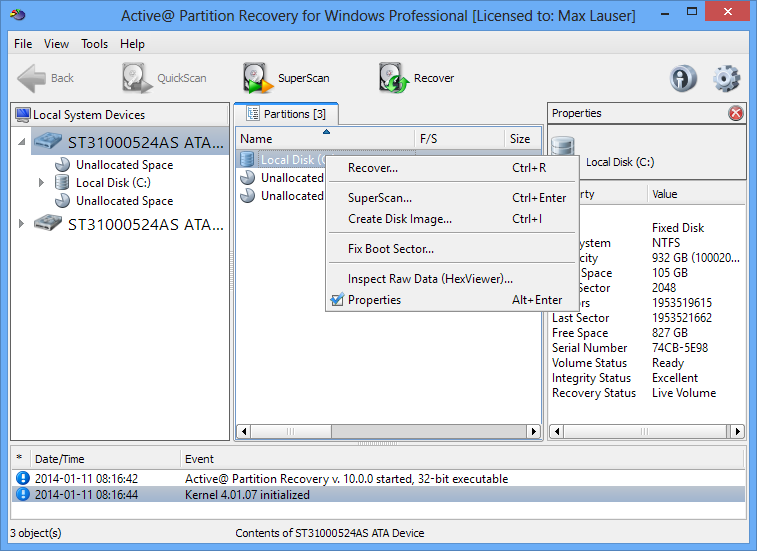Click the Event log column header
Viewport: 757px width, 551px height.
pos(463,459)
